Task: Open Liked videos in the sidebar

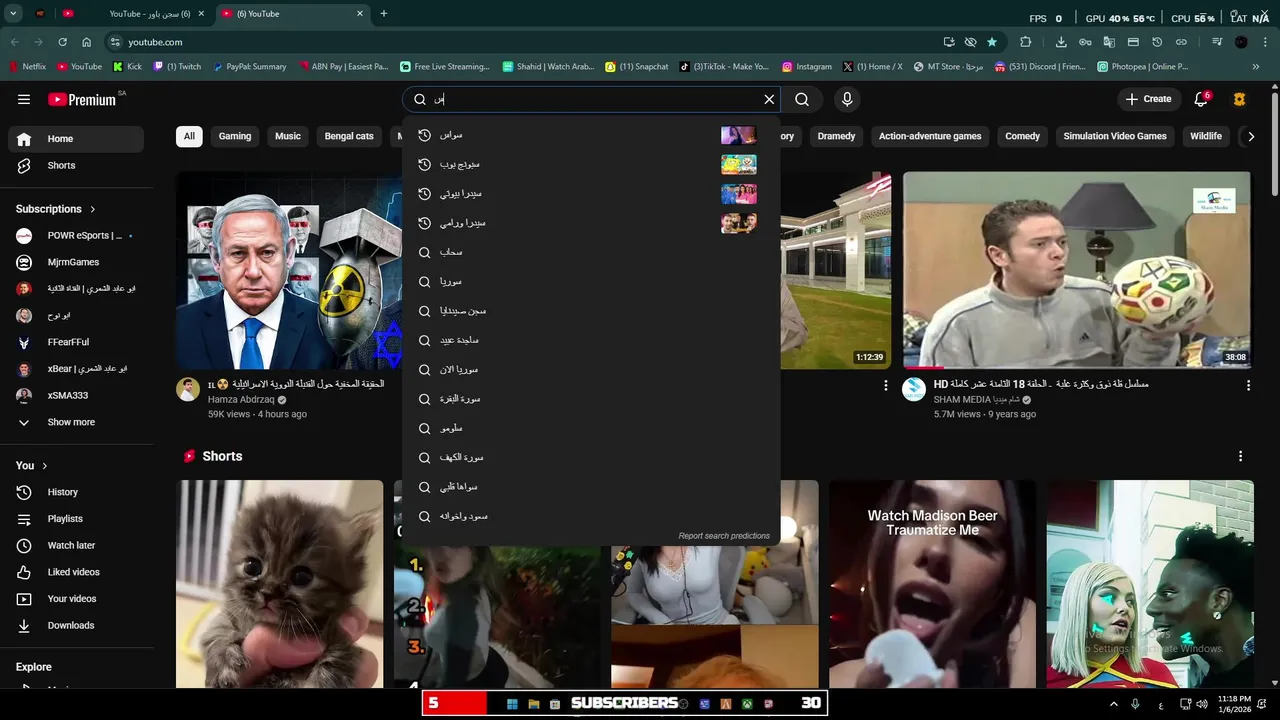Action: (x=76, y=572)
